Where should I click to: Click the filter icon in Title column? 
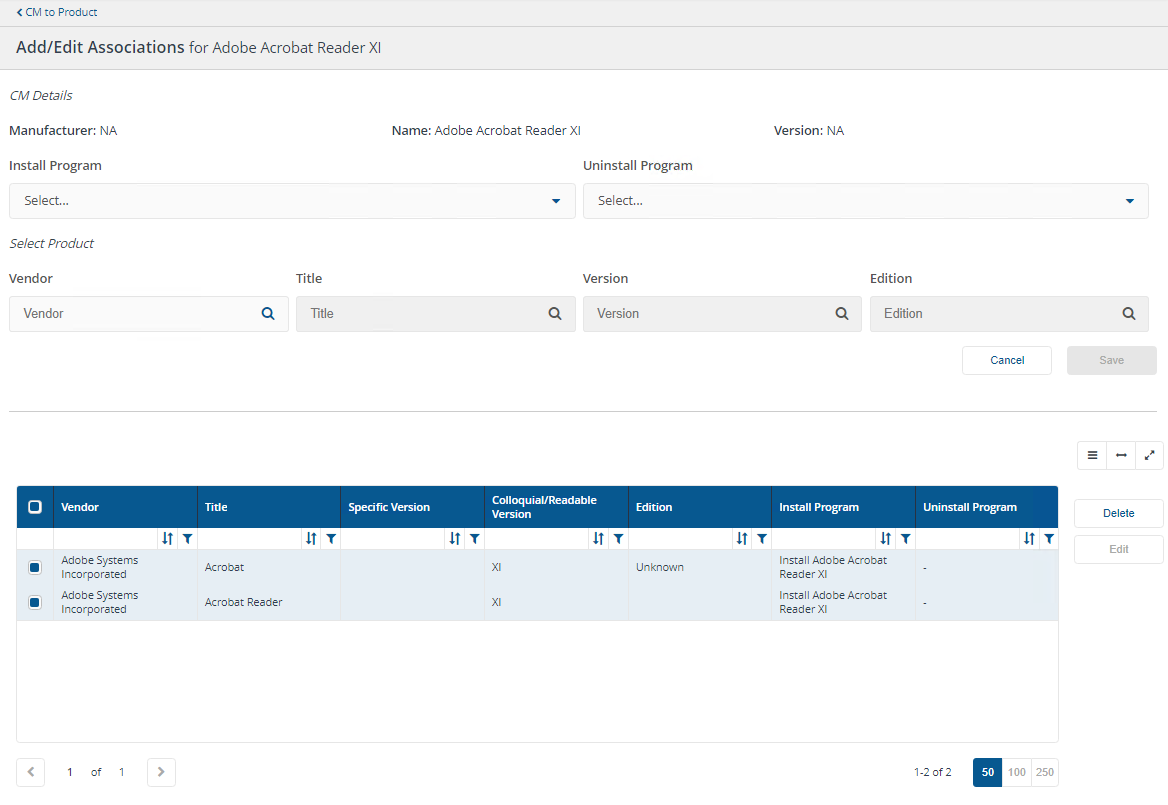click(331, 539)
